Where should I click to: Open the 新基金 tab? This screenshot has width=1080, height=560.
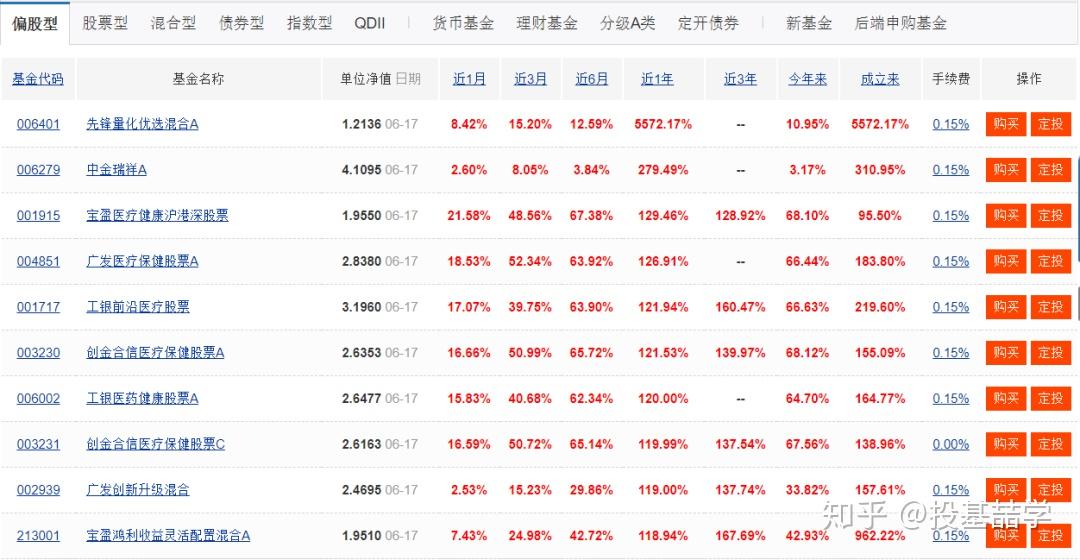[x=809, y=23]
